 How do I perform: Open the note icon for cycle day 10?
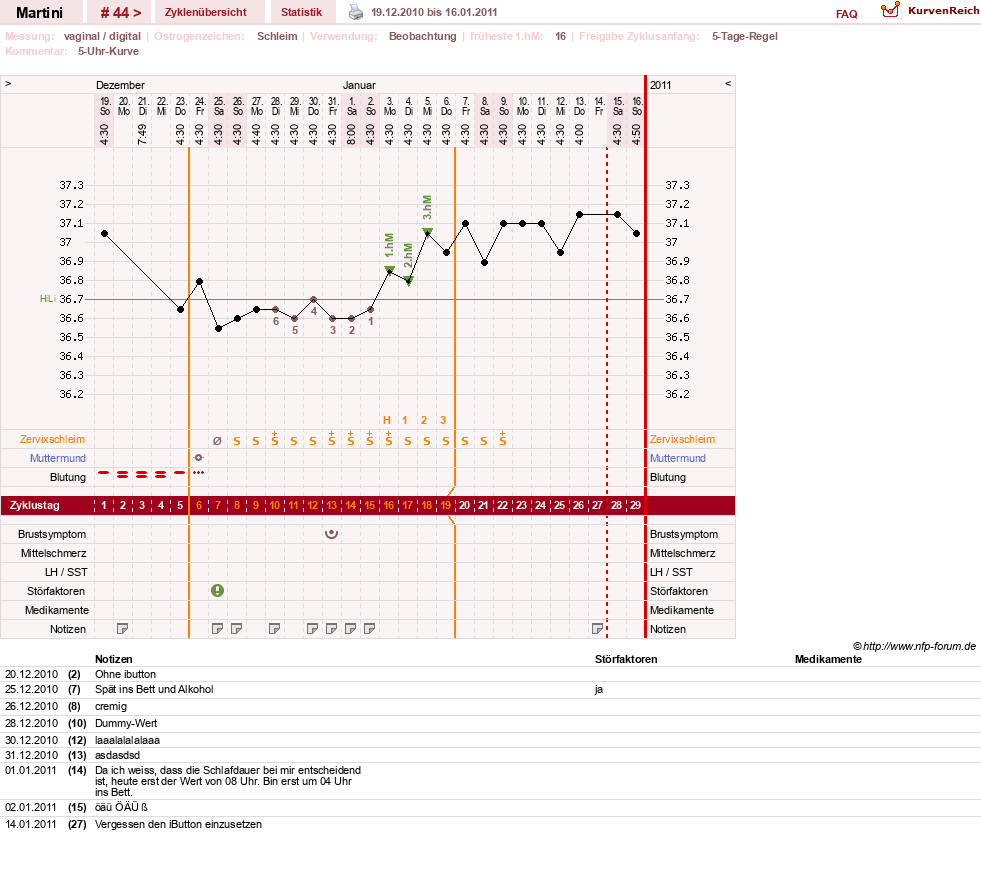274,629
